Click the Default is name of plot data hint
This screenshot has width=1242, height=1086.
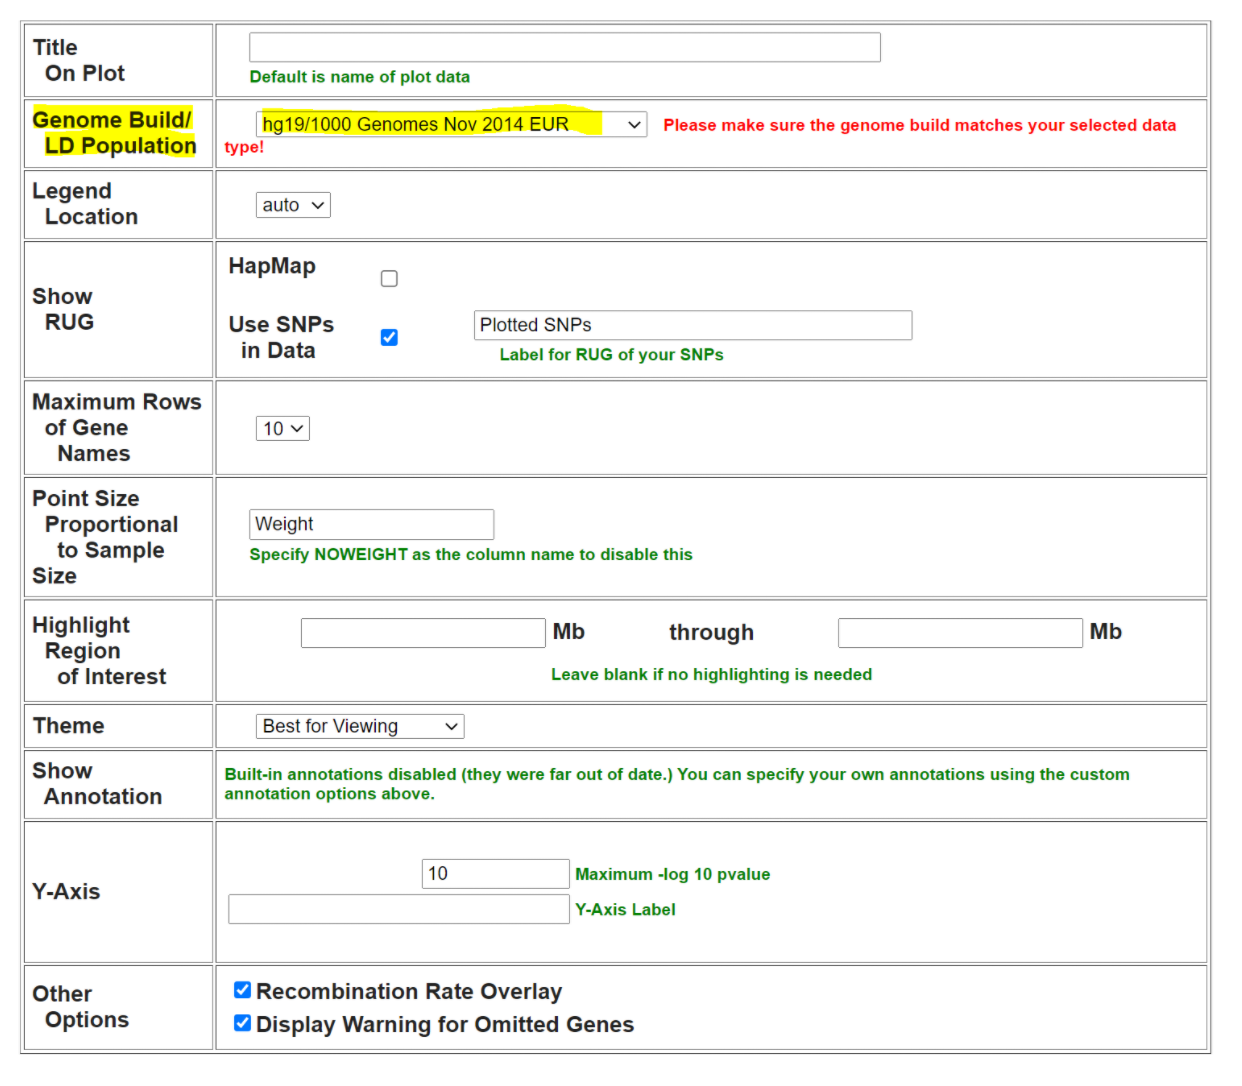(x=359, y=77)
